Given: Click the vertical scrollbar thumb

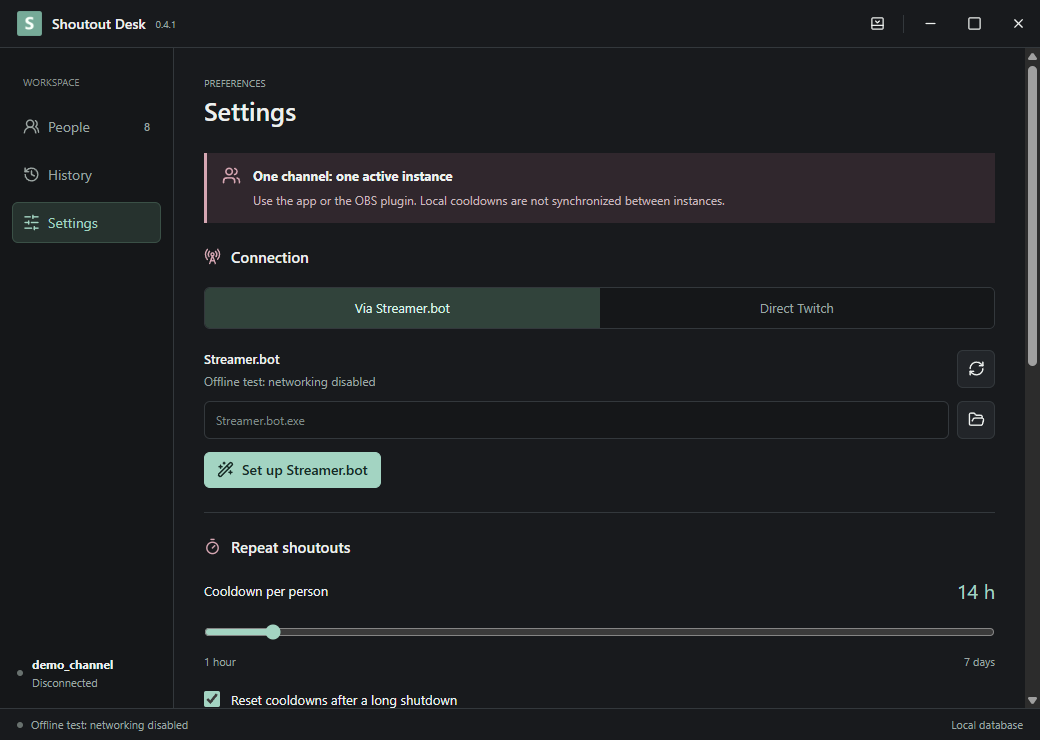Looking at the screenshot, I should (1032, 214).
